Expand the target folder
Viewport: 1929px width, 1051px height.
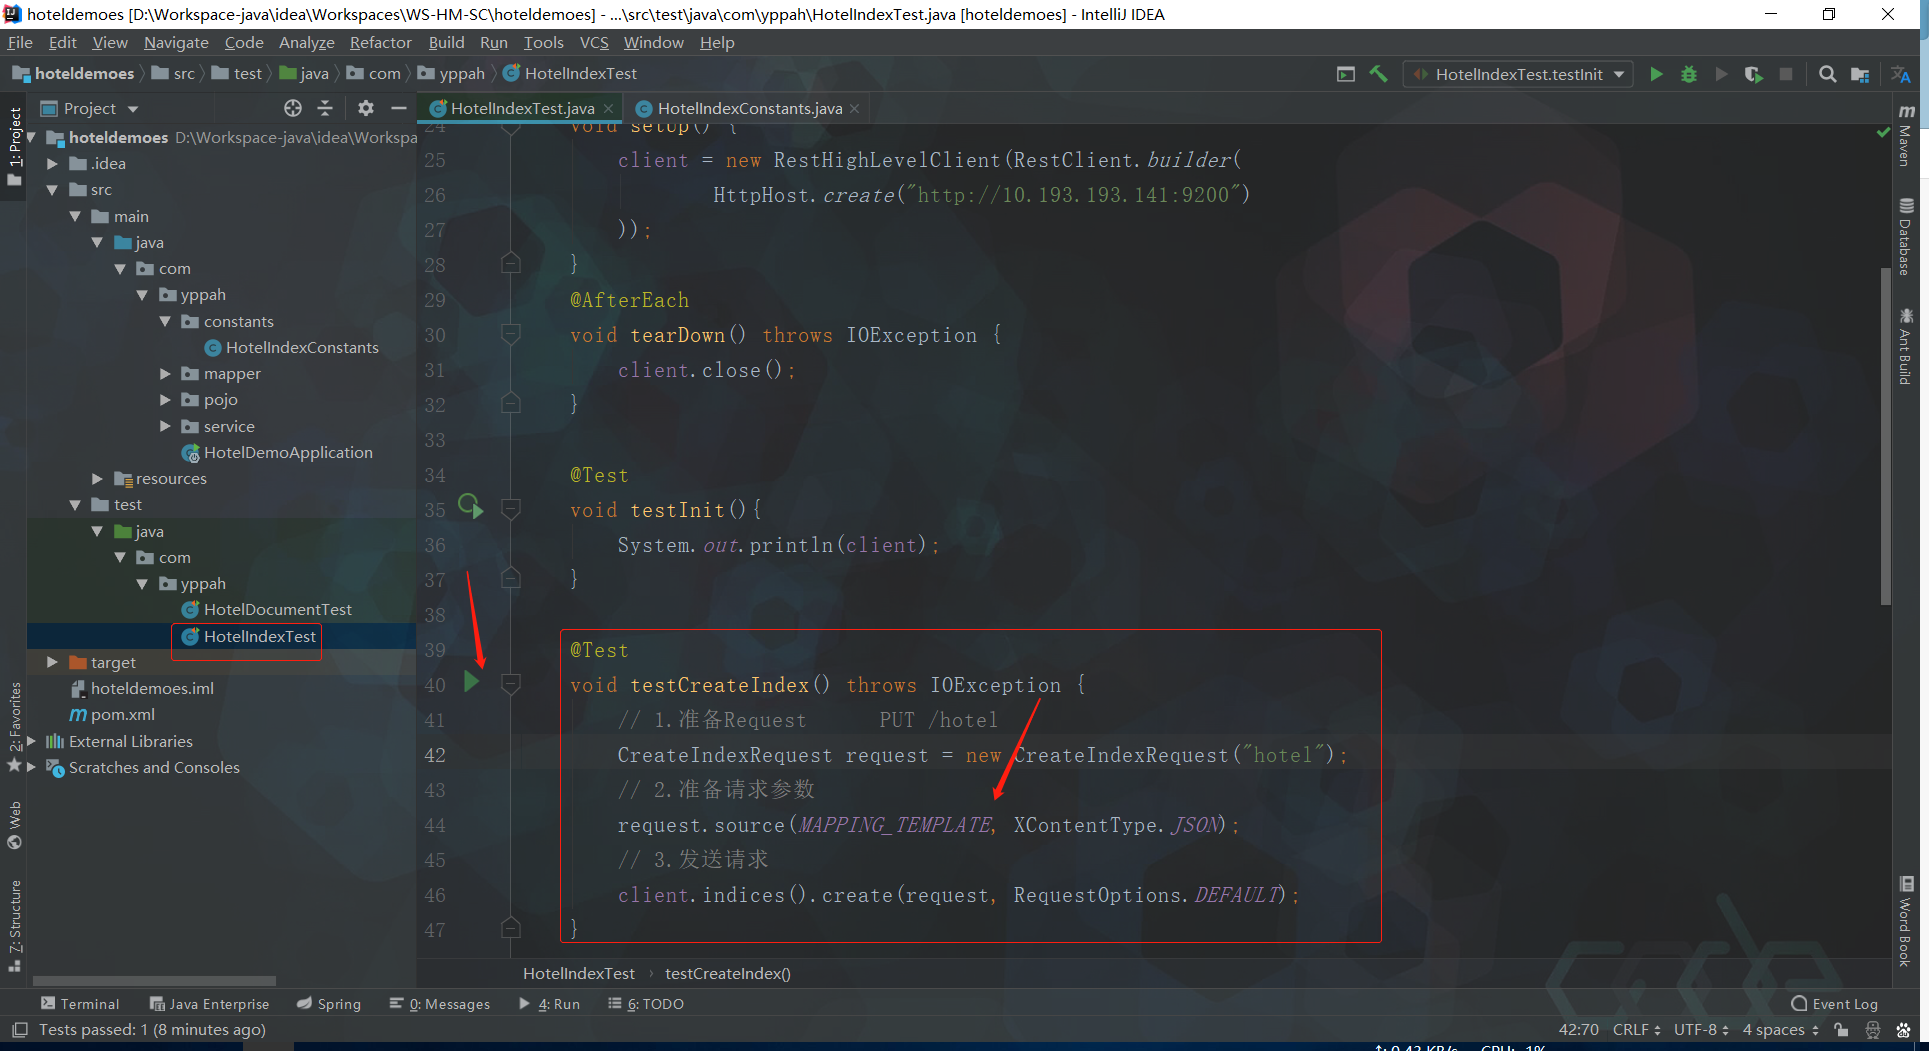coord(52,663)
